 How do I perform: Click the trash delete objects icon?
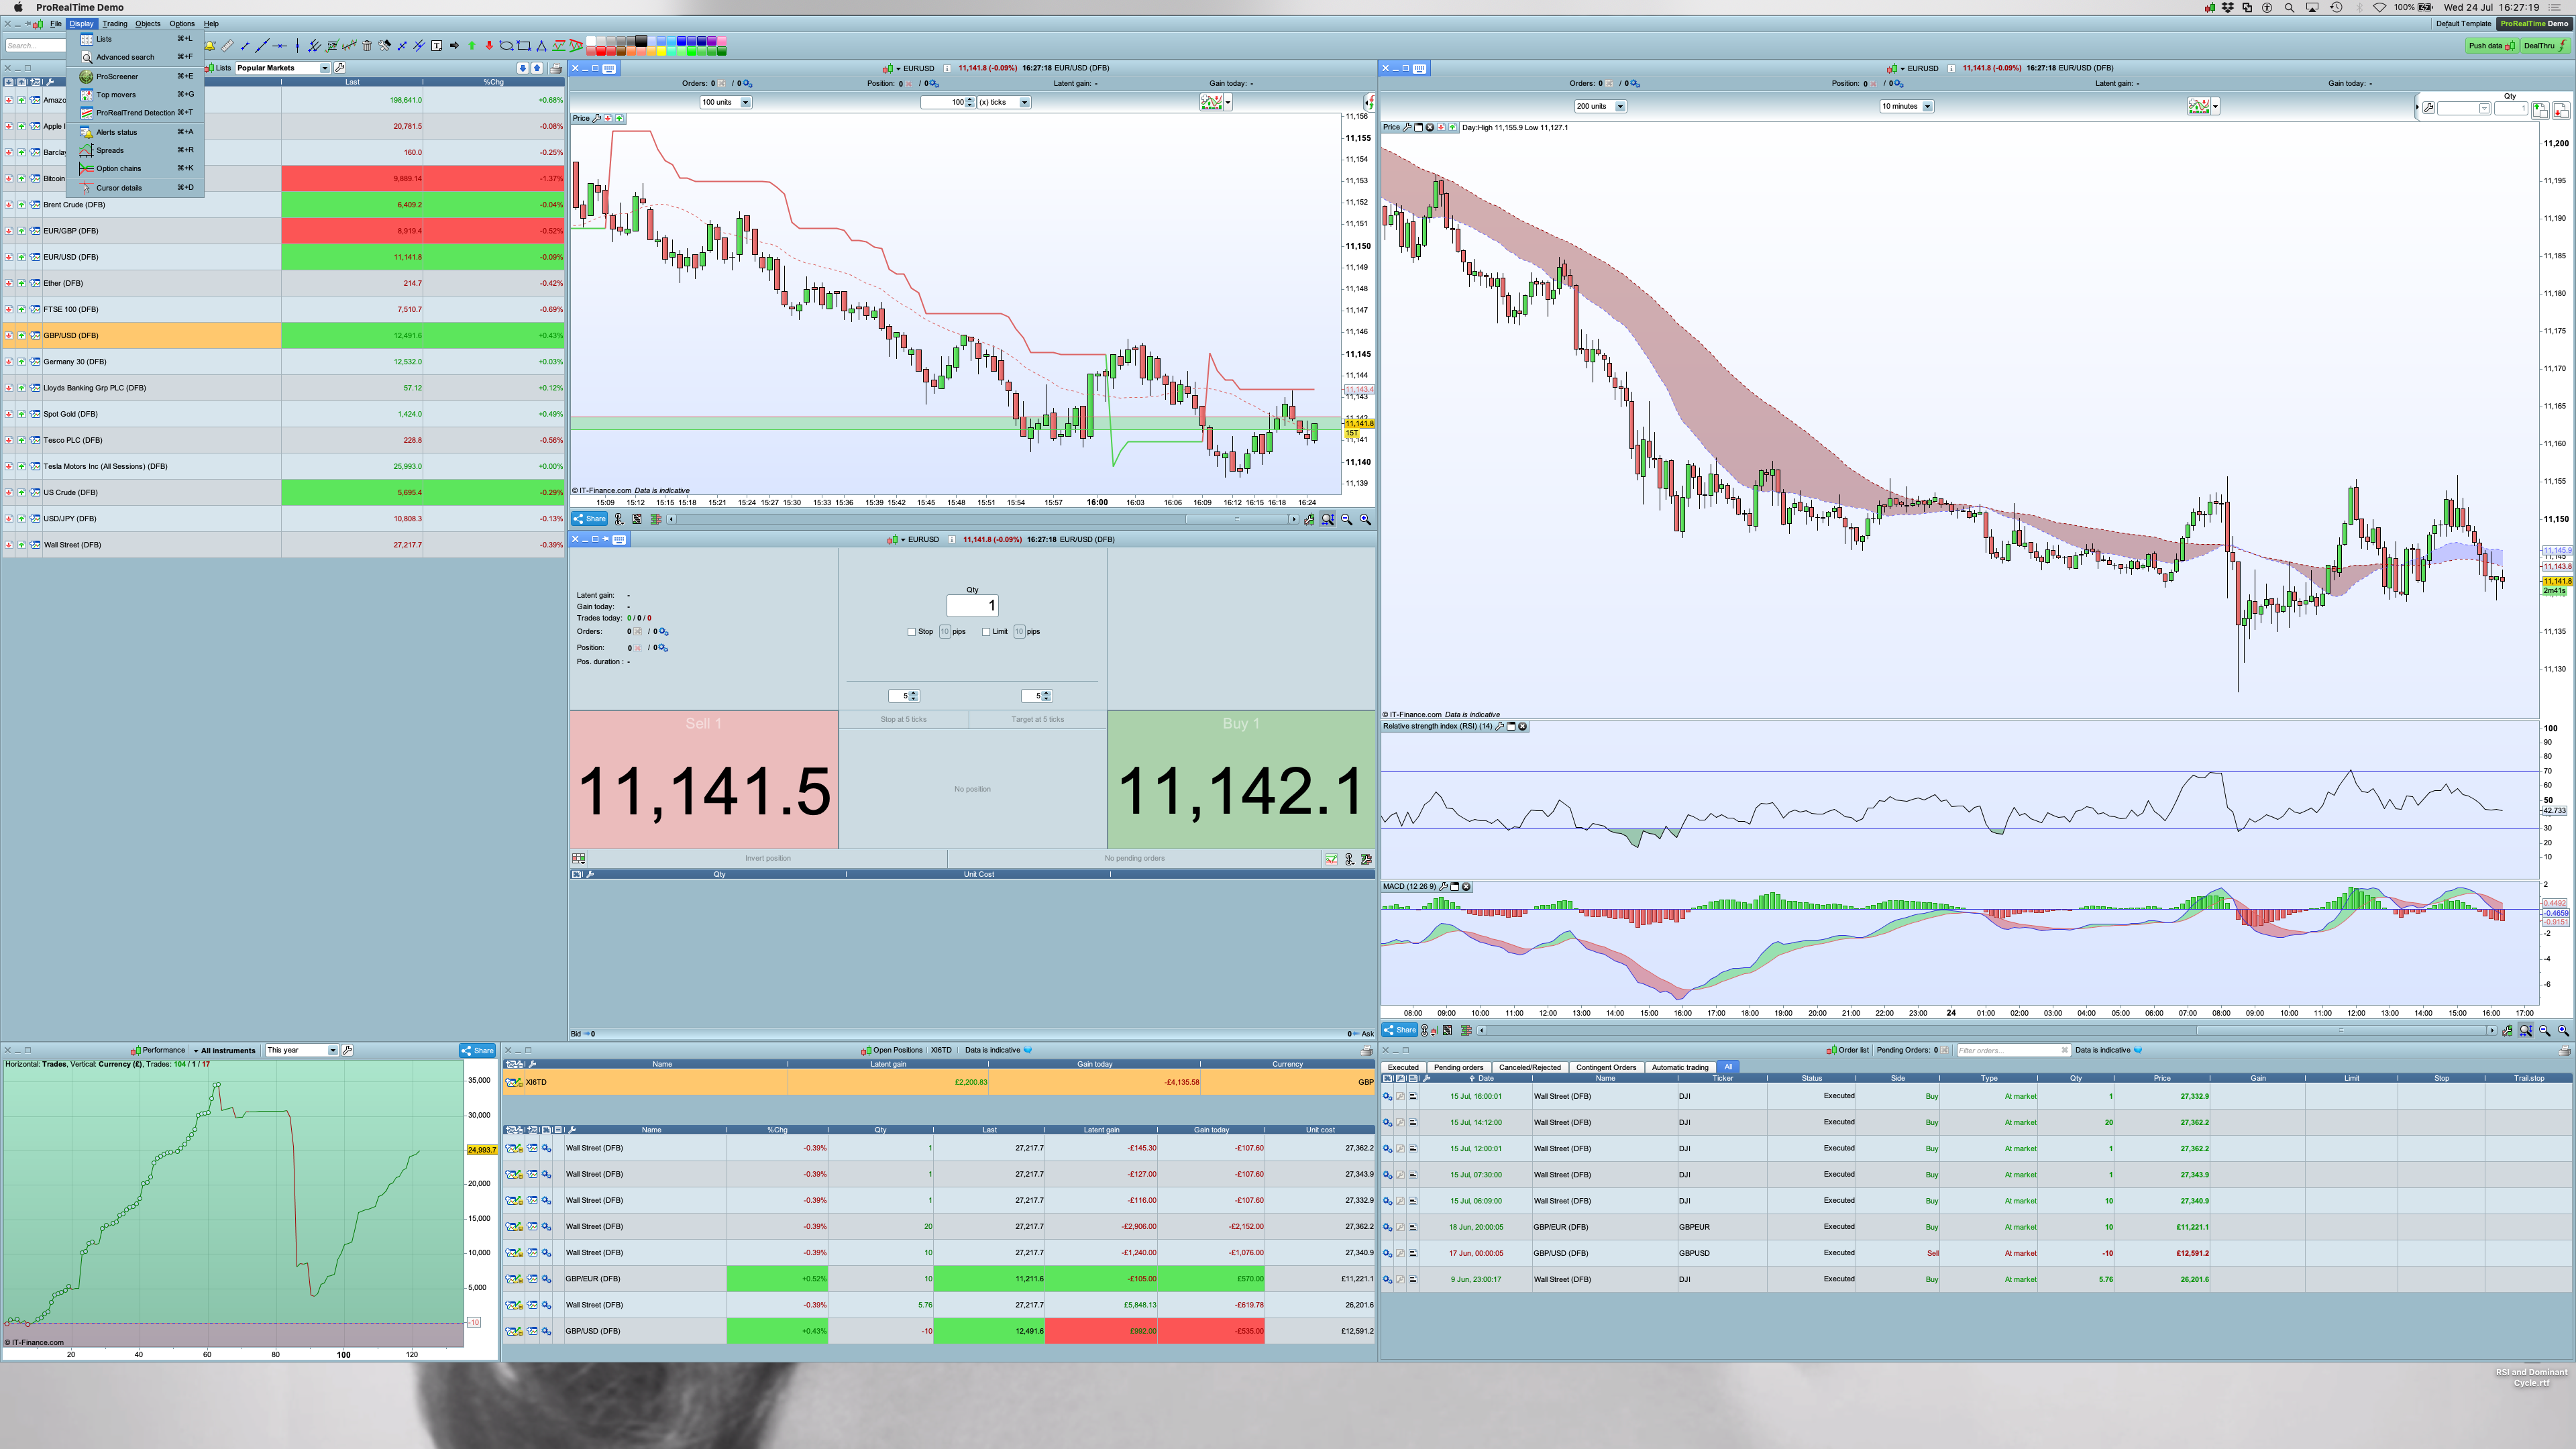pyautogui.click(x=367, y=45)
